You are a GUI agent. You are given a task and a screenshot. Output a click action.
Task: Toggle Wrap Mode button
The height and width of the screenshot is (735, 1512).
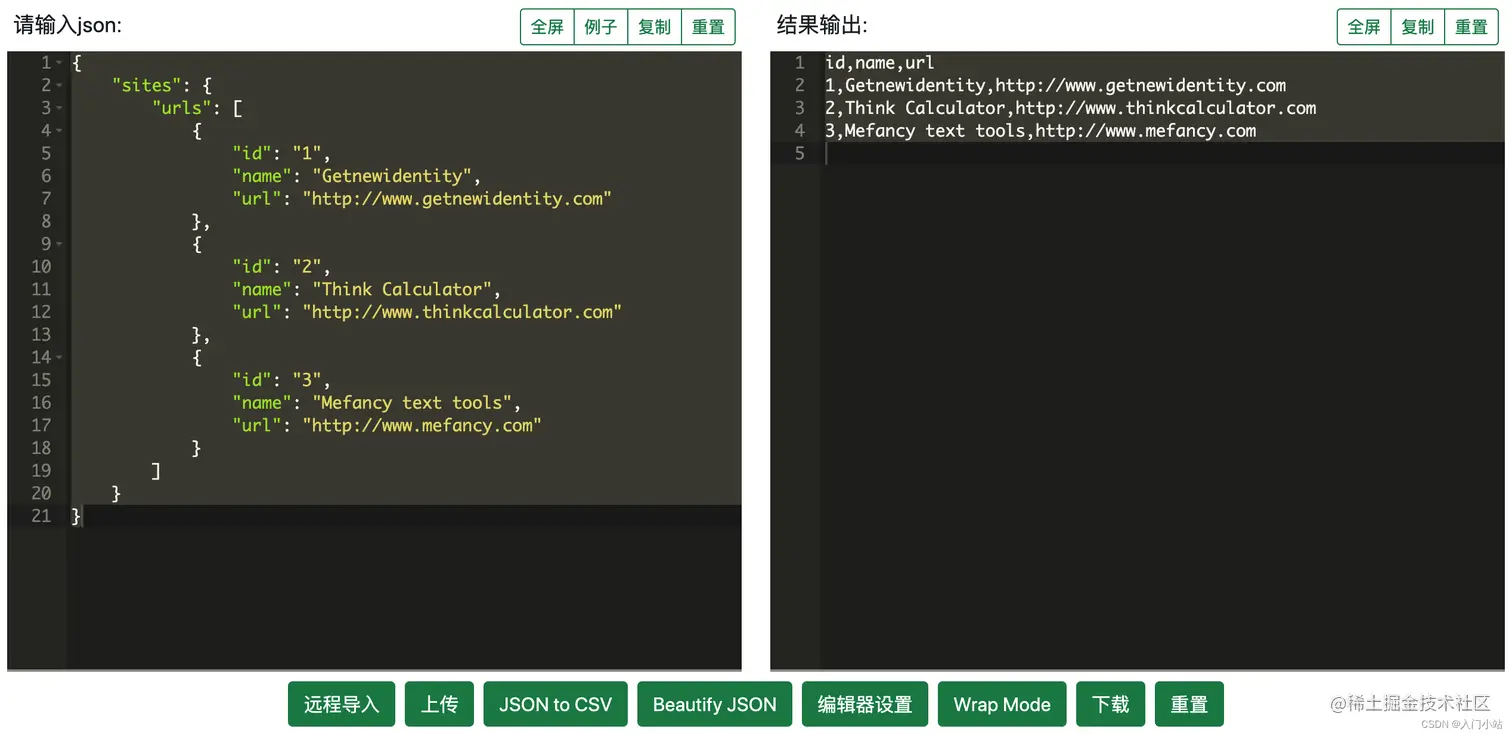pyautogui.click(x=1002, y=704)
